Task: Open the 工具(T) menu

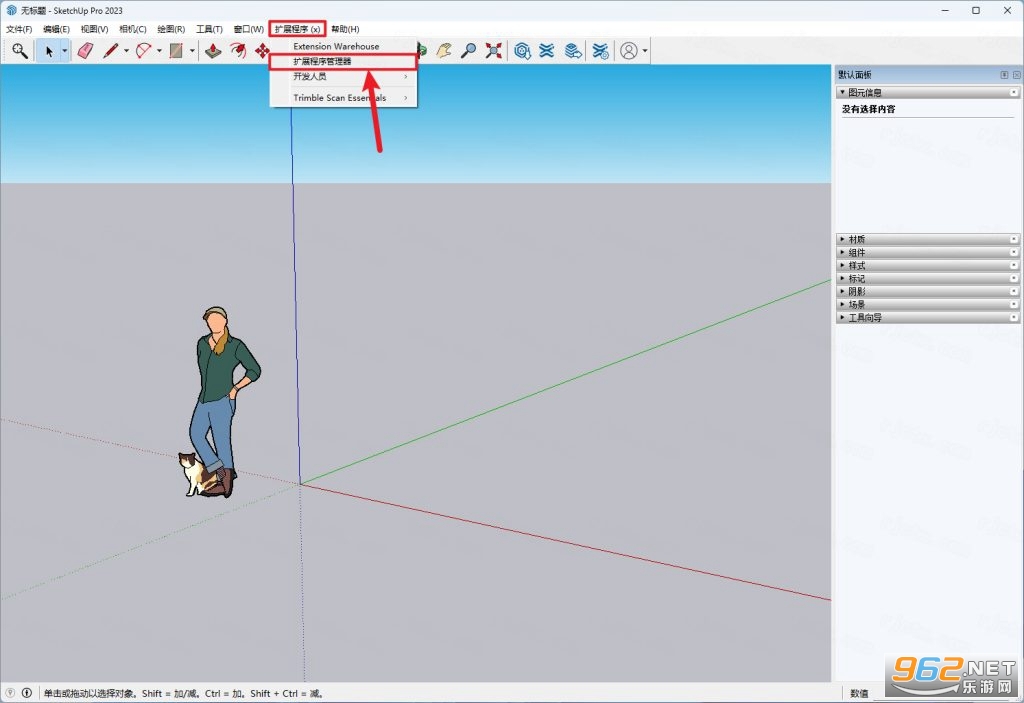Action: pyautogui.click(x=209, y=29)
